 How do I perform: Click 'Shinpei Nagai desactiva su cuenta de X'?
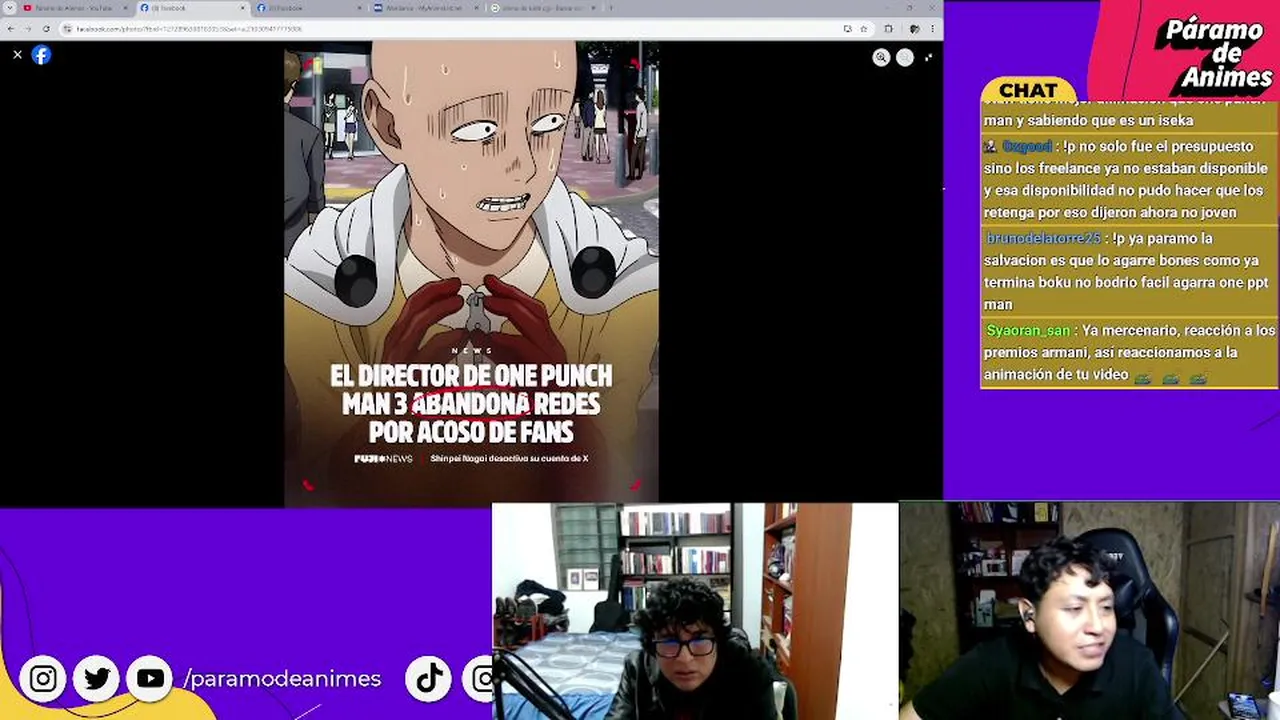tap(509, 459)
